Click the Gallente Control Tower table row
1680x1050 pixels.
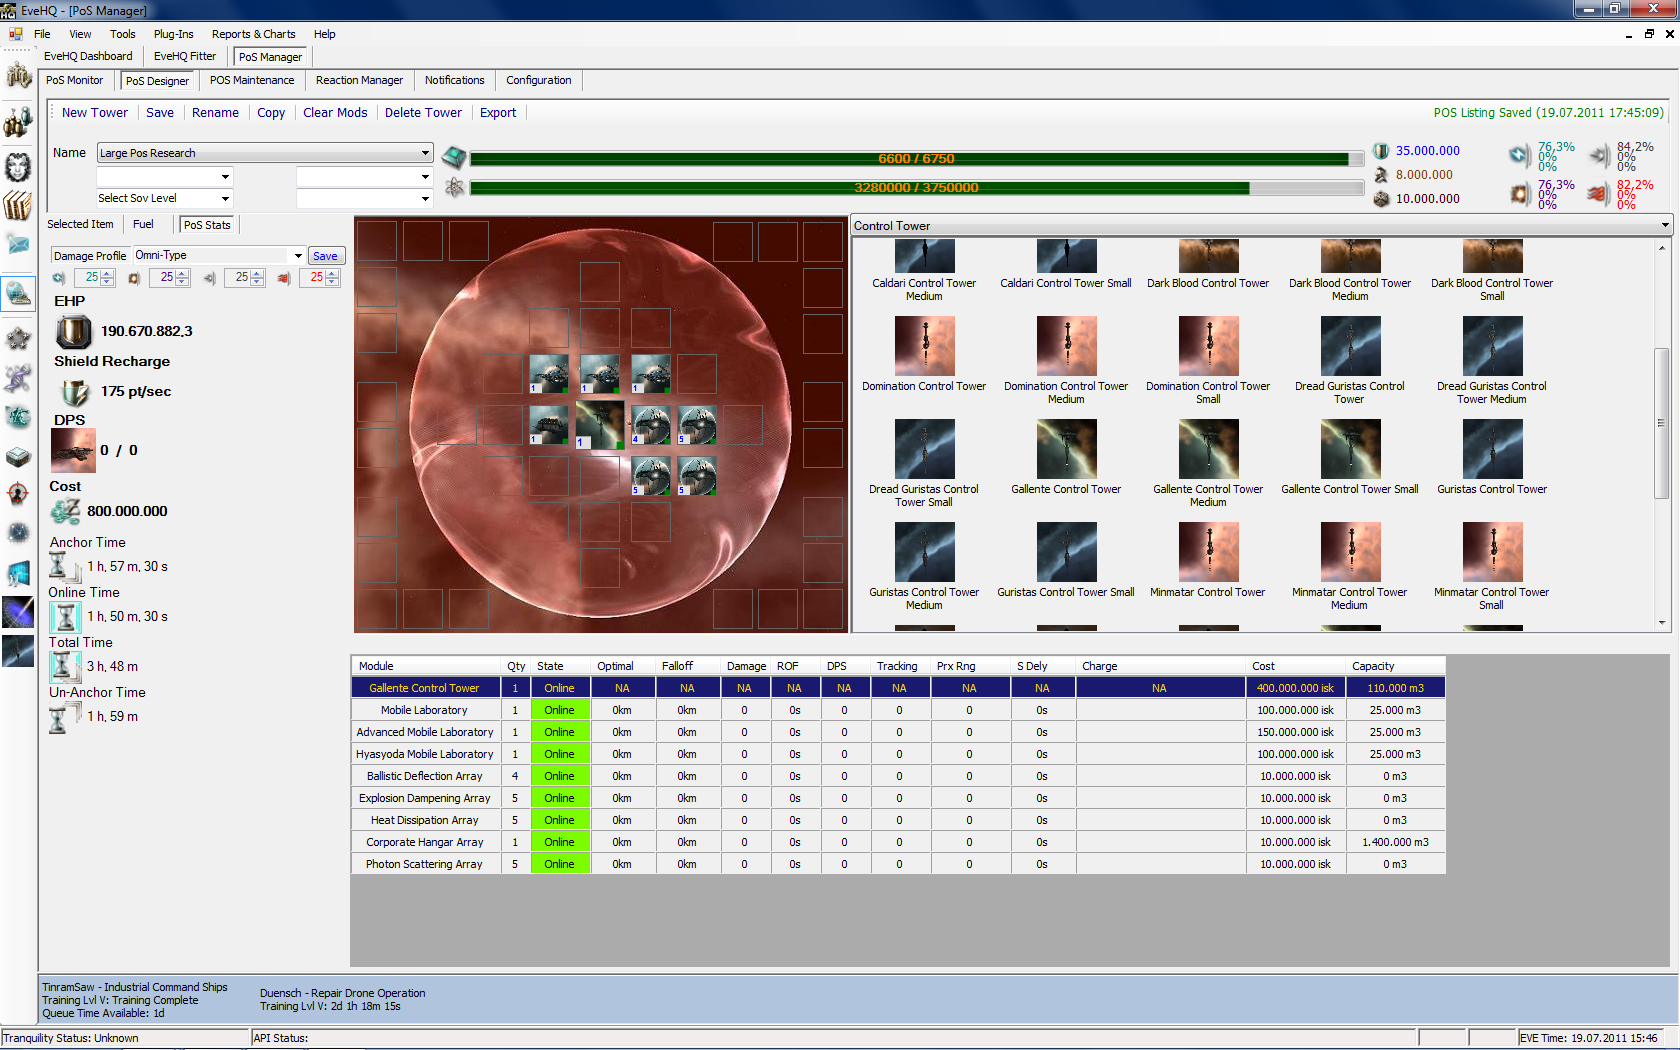(898, 688)
